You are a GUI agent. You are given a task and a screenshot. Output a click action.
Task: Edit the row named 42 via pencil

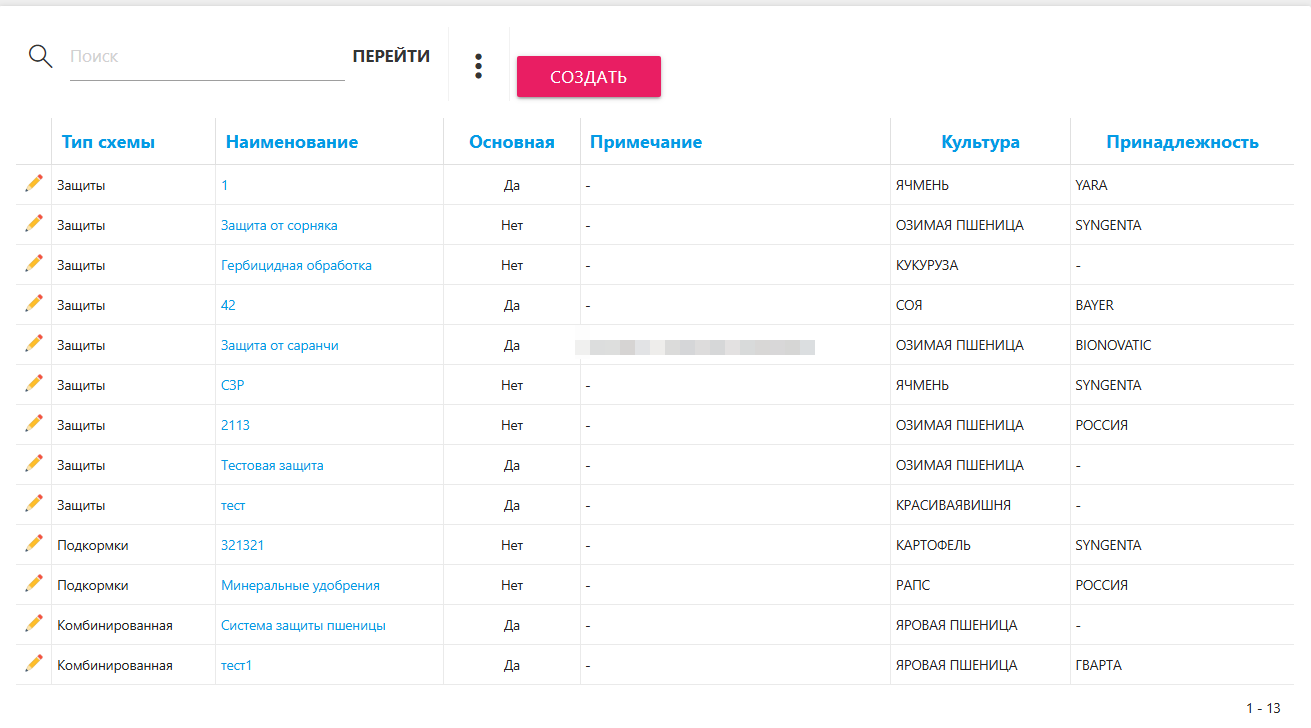(34, 304)
